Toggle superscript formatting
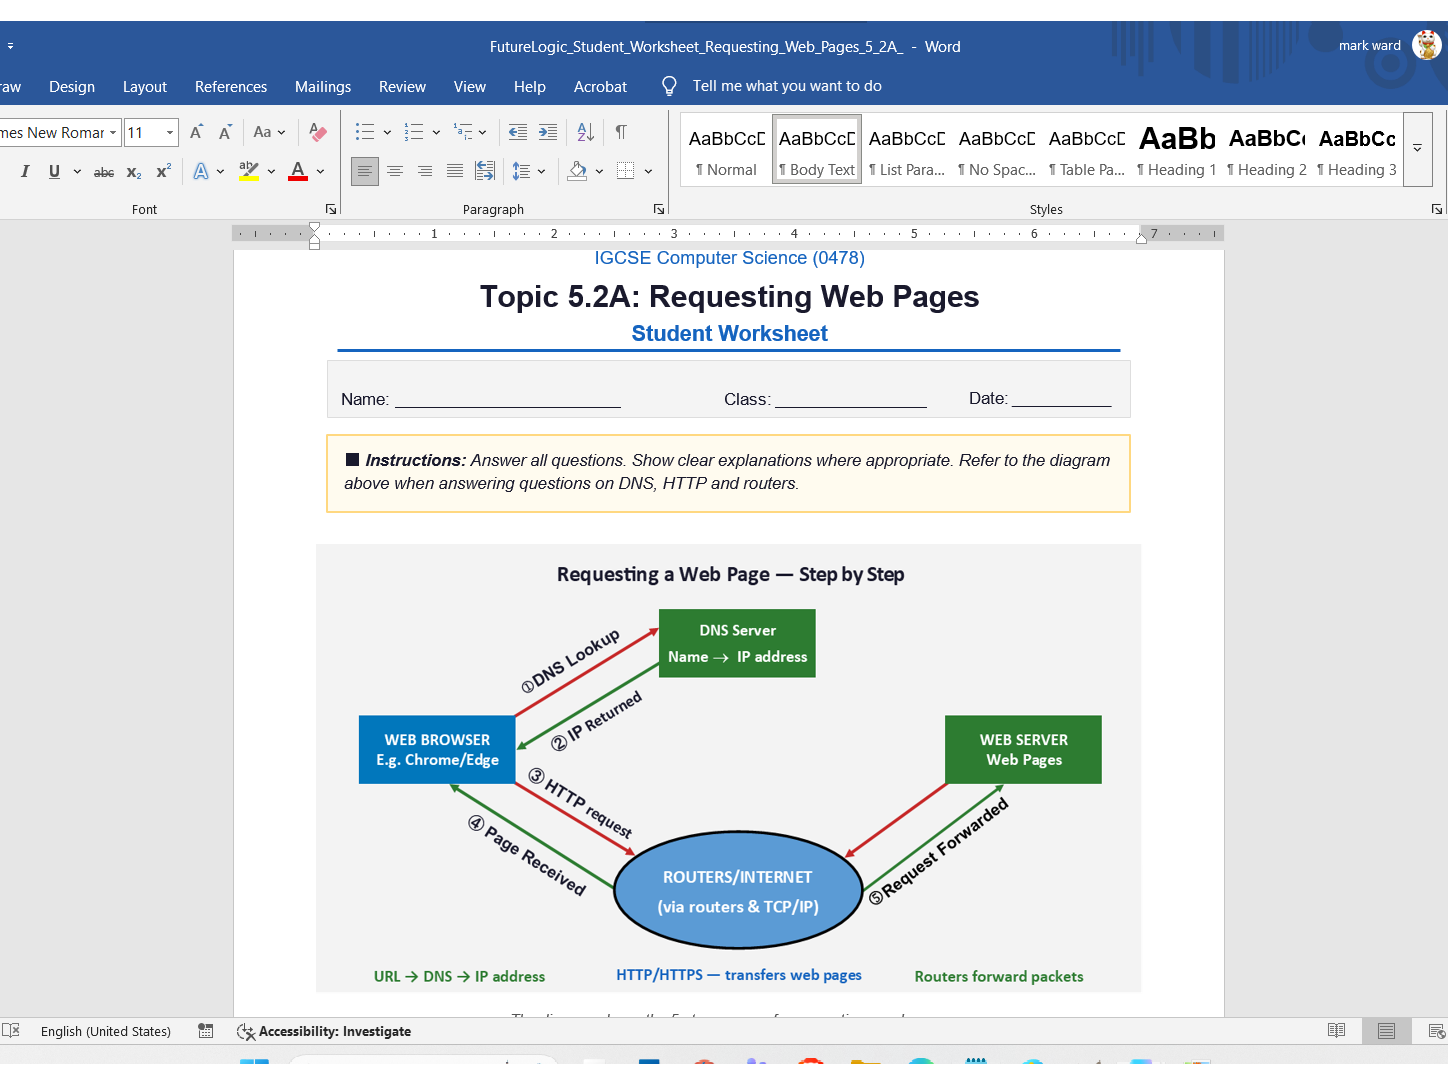Viewport: 1448px width, 1086px height. click(163, 171)
